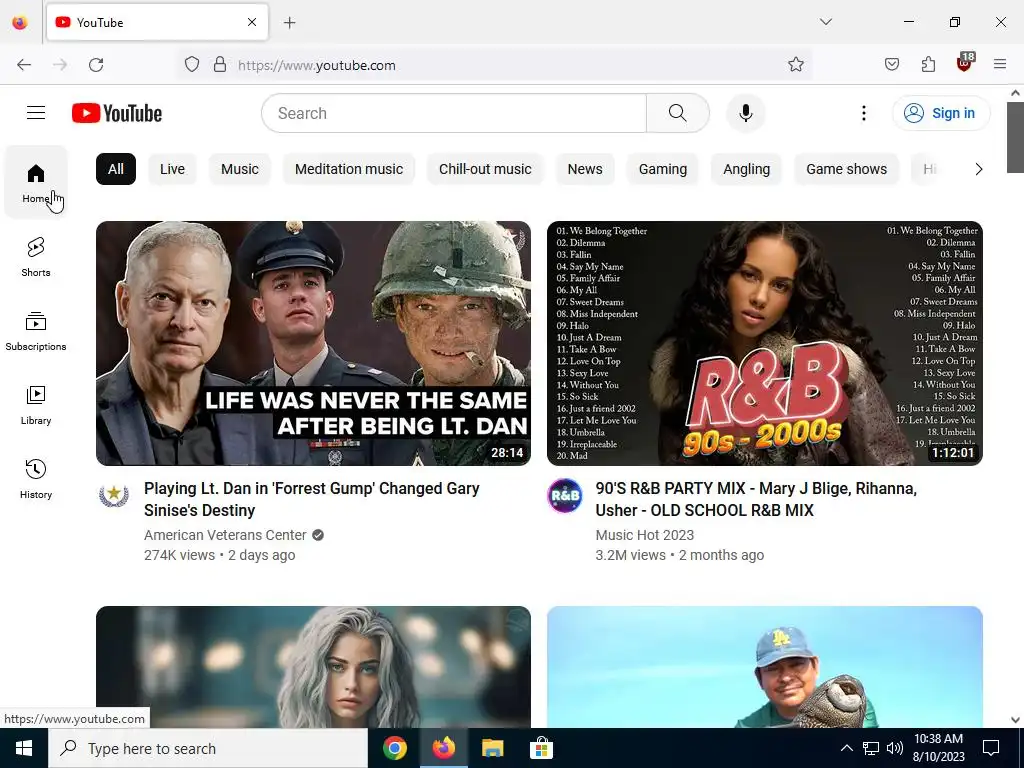Screen dimensions: 1024x768
Task: Open the notification center
Action: pos(991,748)
